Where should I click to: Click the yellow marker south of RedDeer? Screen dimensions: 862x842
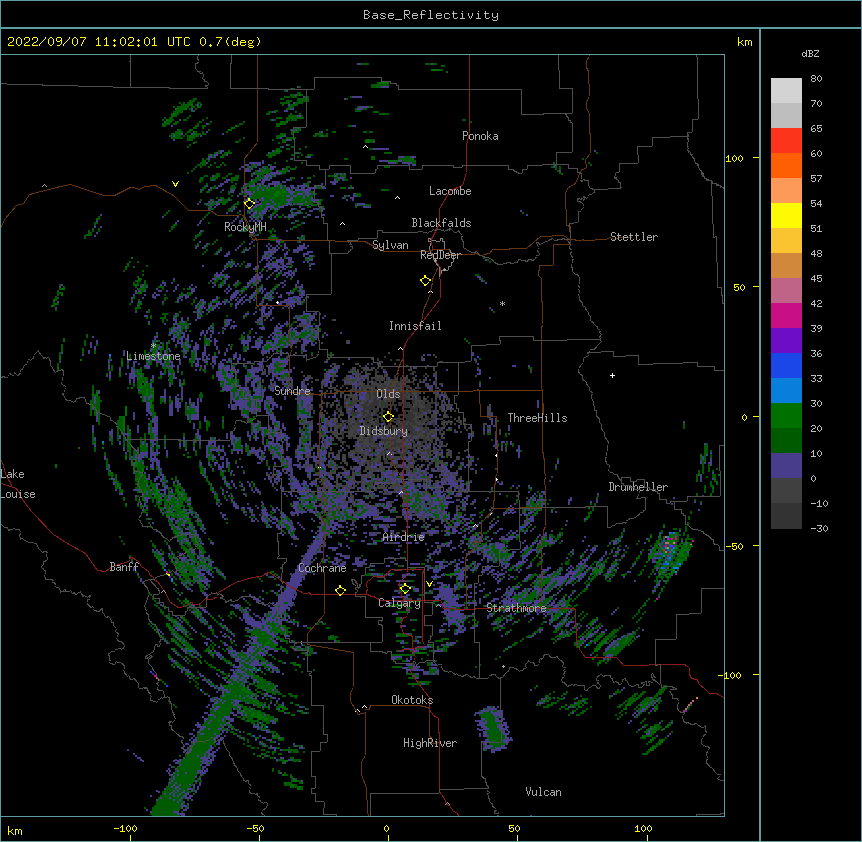425,281
